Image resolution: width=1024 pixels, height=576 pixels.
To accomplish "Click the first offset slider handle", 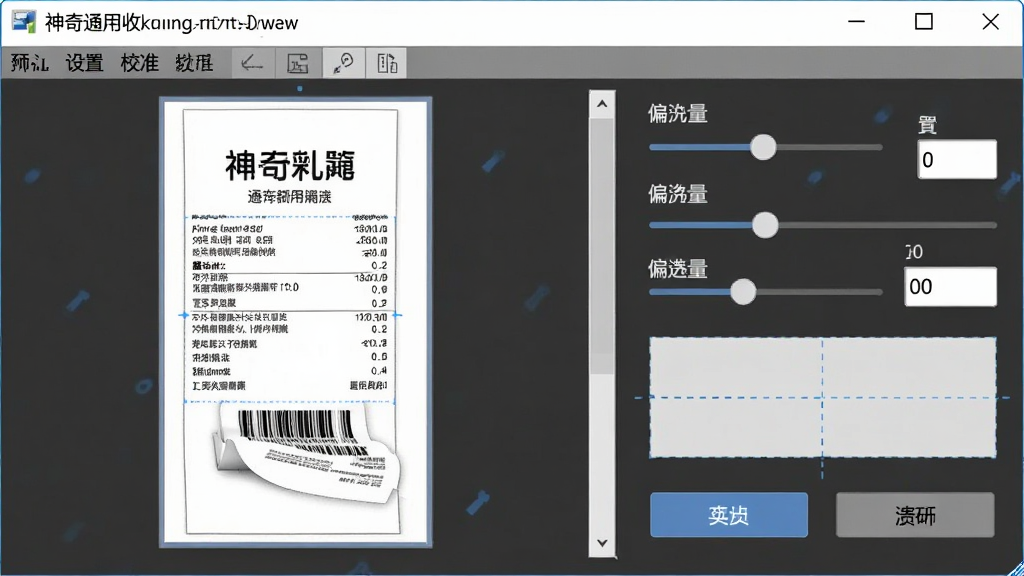I will (763, 148).
